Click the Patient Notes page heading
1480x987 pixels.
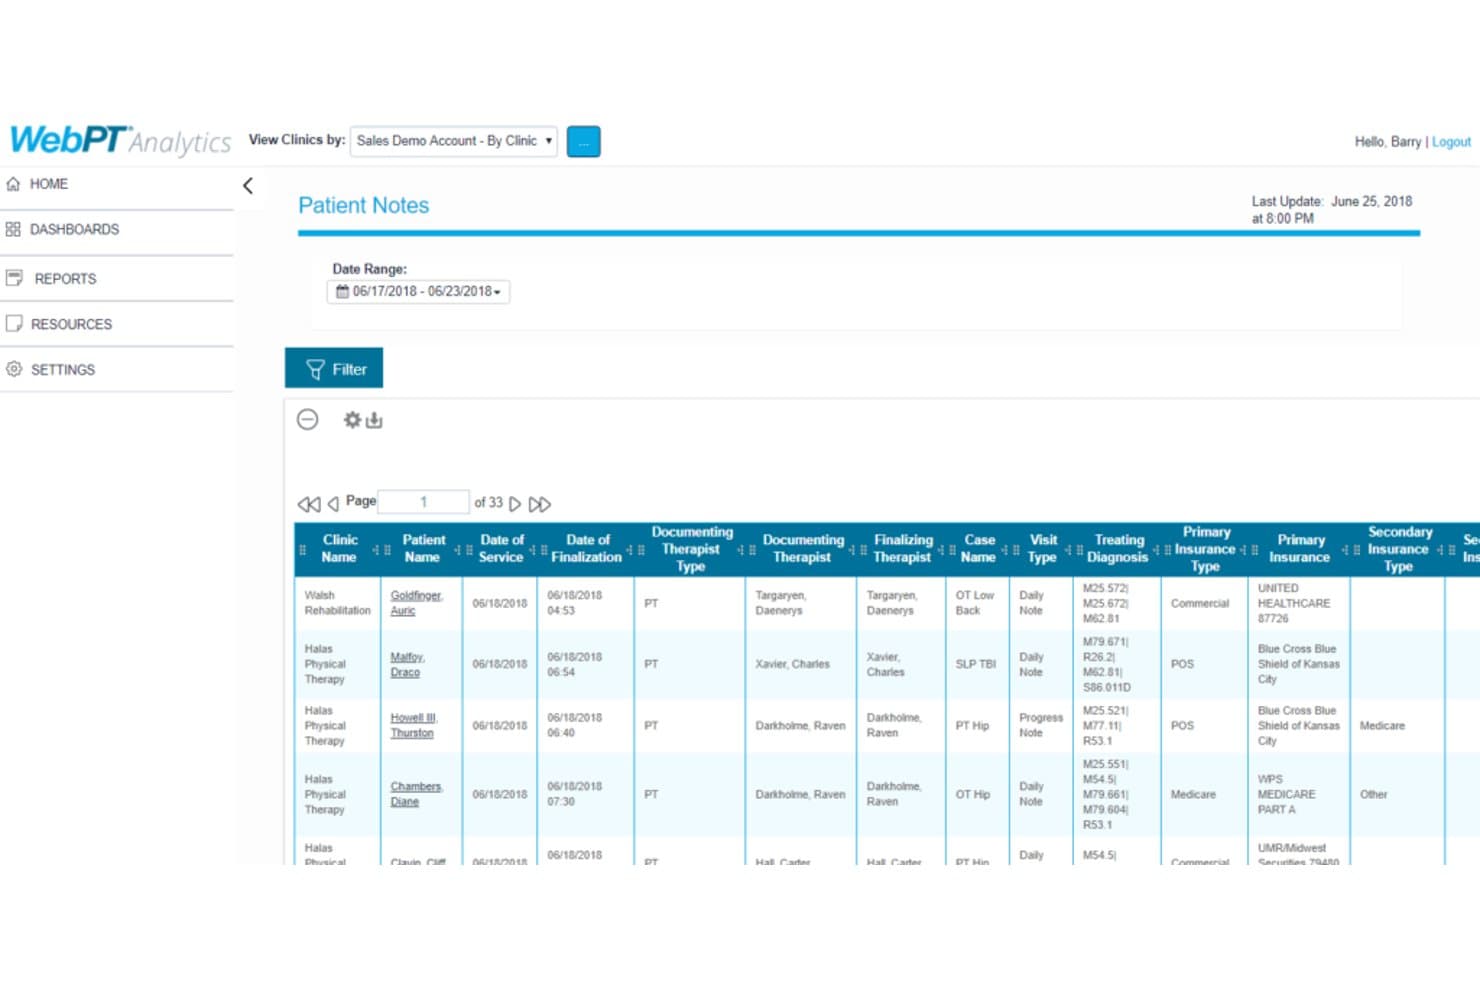(363, 205)
